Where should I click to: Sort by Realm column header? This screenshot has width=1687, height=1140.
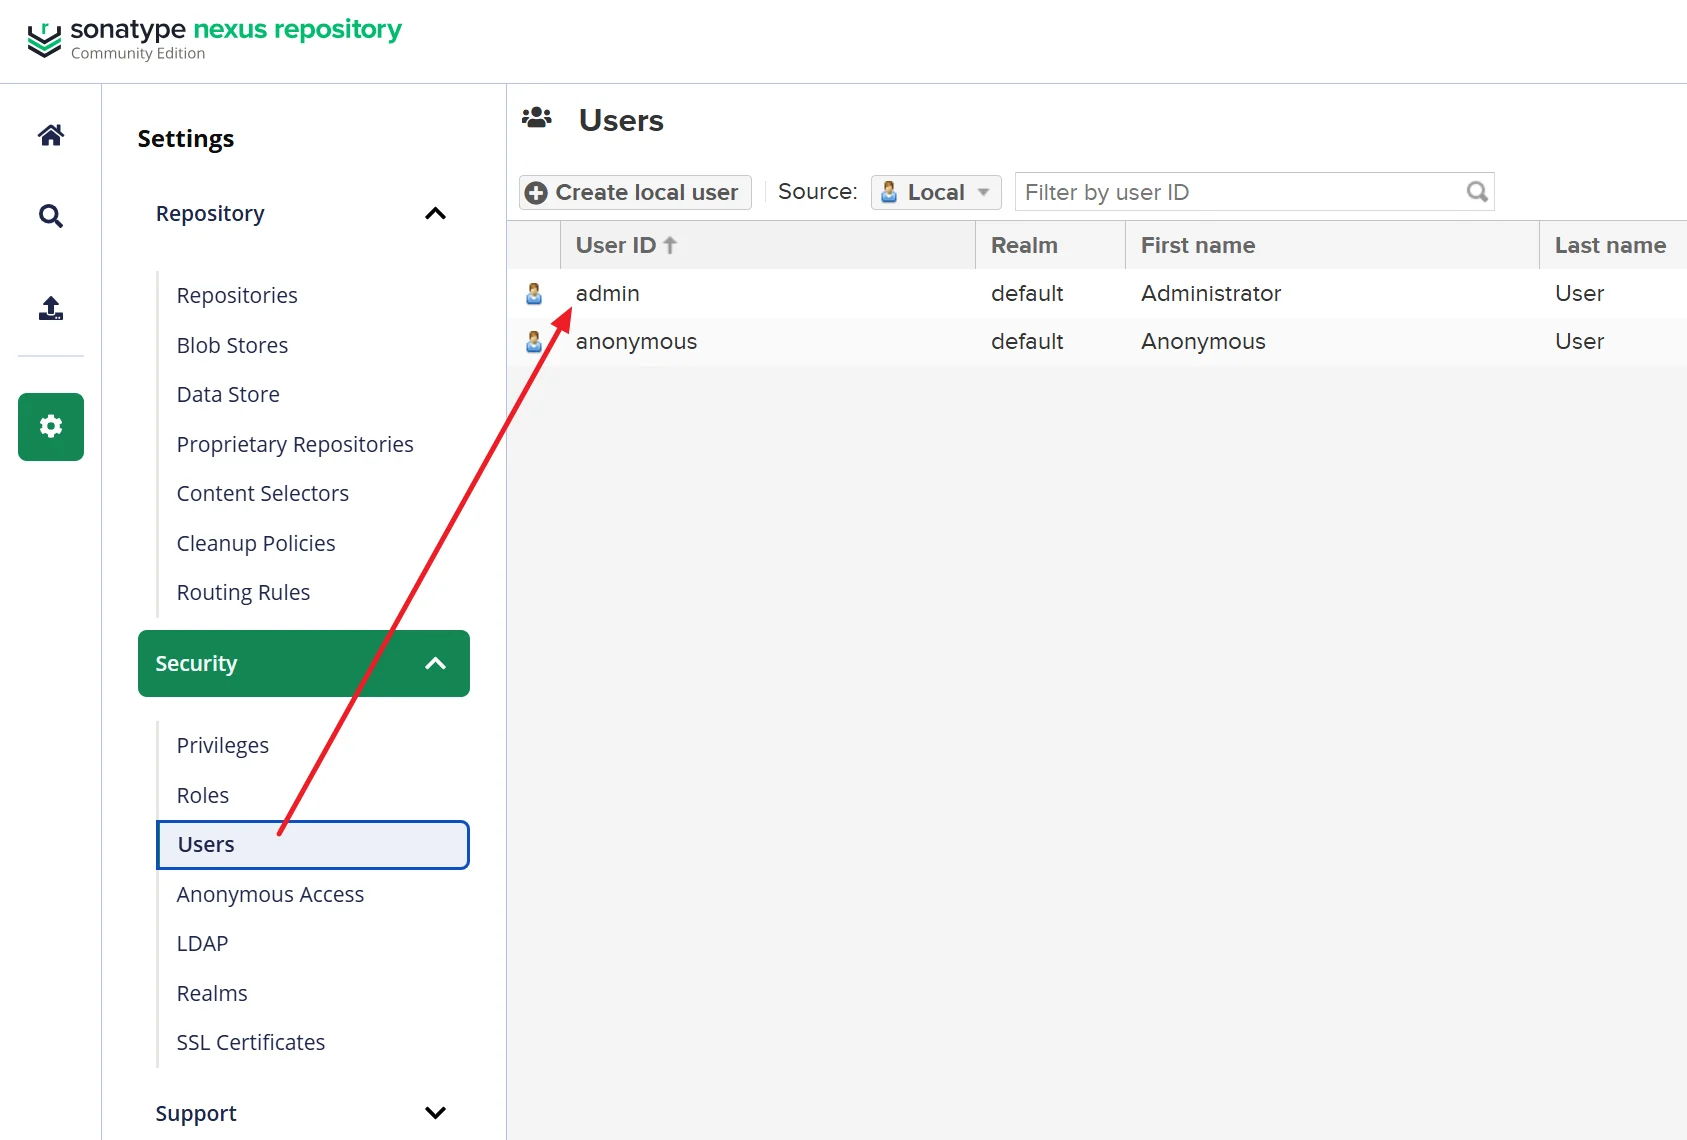[1050, 245]
